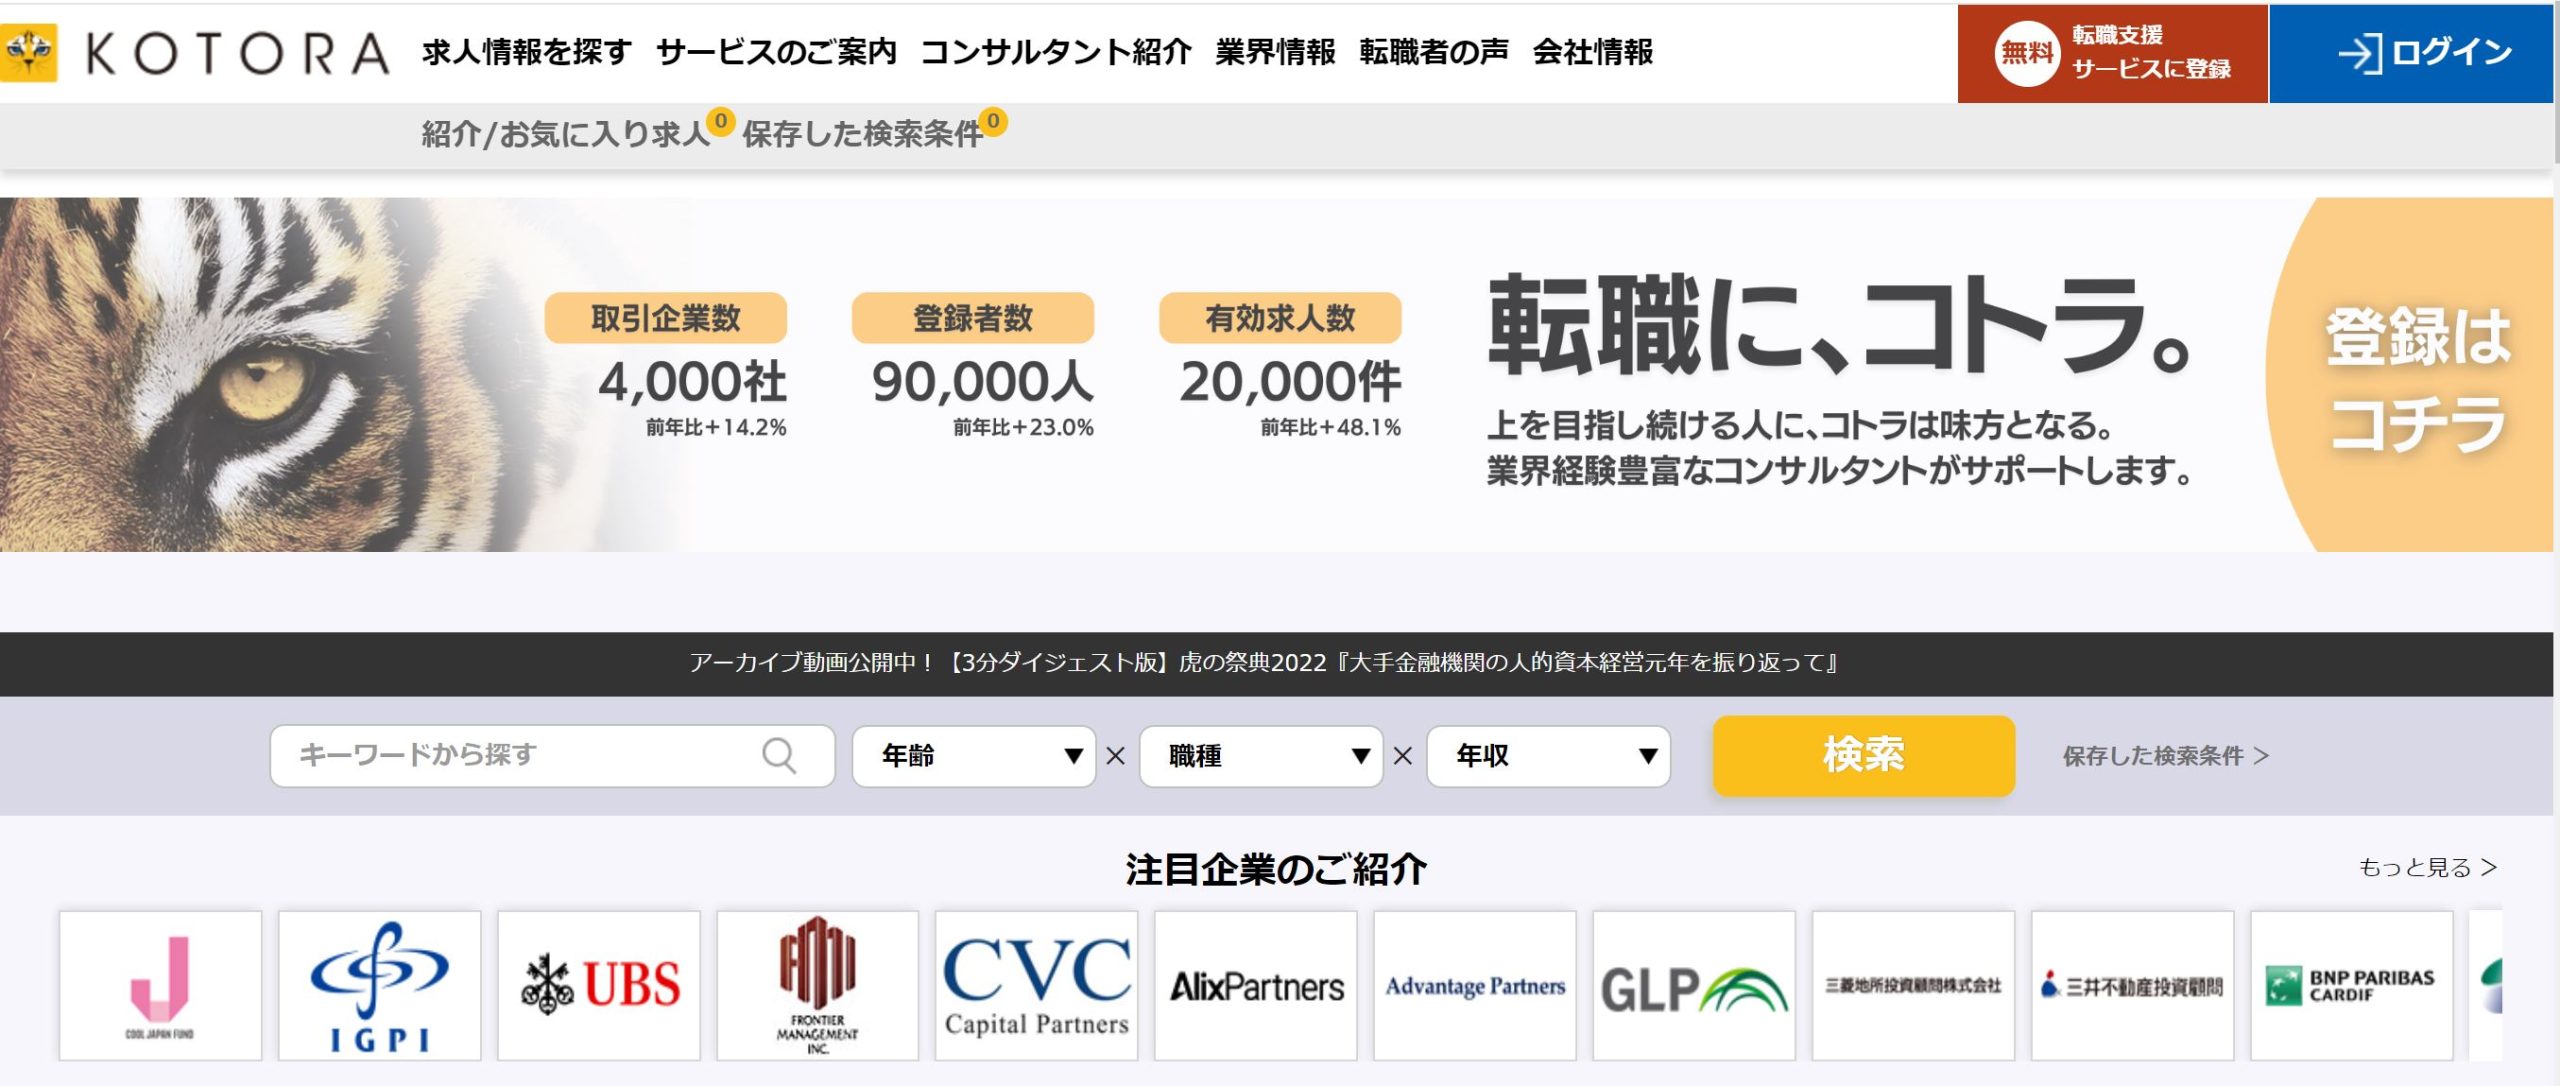The image size is (2560, 1086).
Task: Open the BNP Paribas Cardif logo tile
Action: [x=2351, y=985]
